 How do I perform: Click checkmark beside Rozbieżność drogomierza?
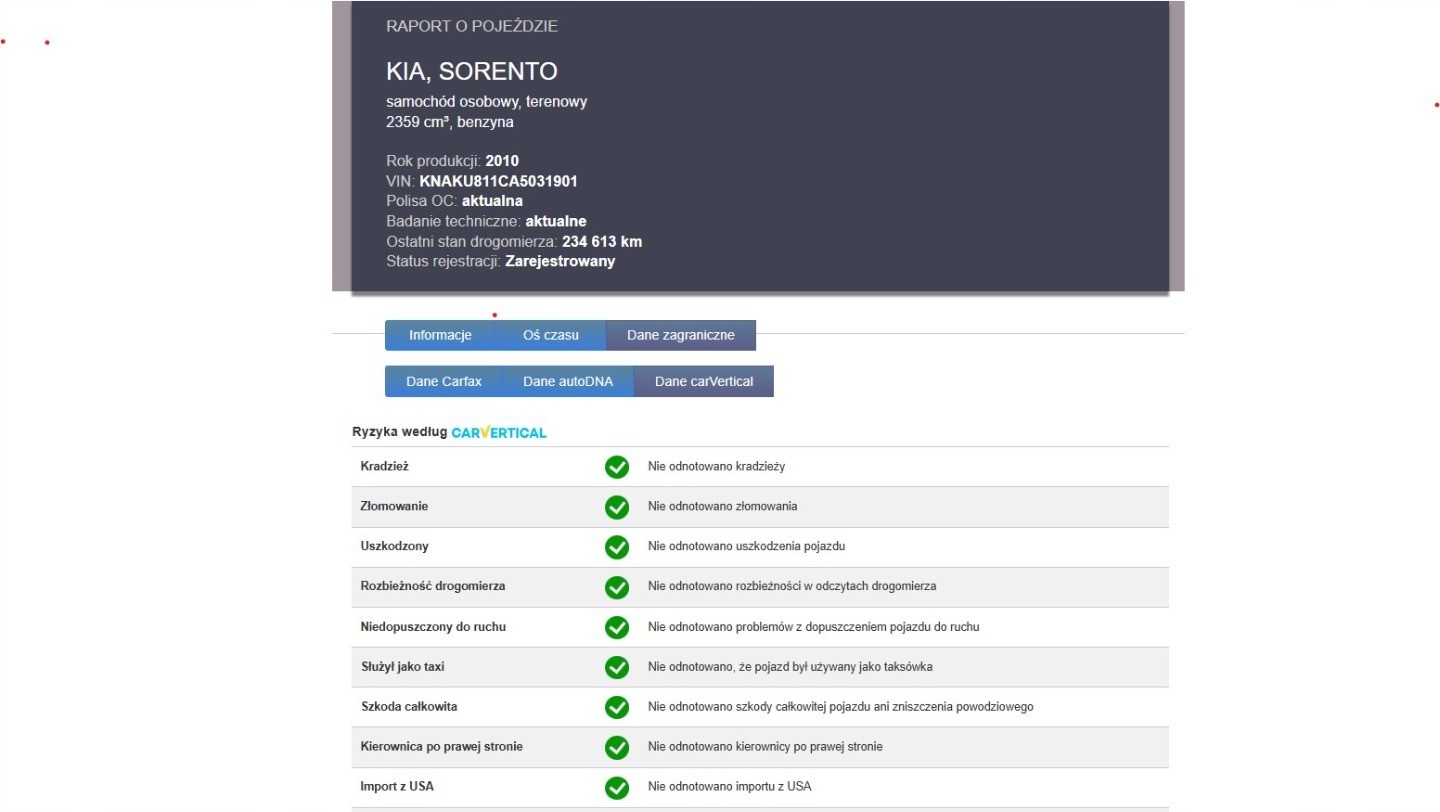617,587
